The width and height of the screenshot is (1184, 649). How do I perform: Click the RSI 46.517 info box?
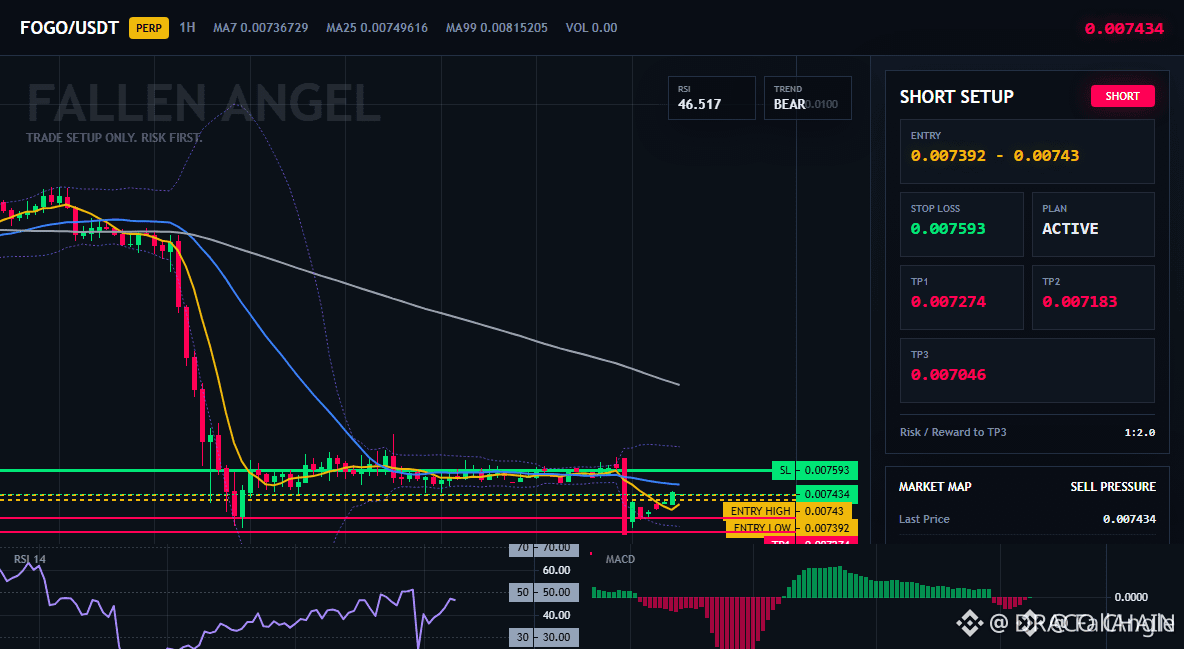(x=711, y=98)
